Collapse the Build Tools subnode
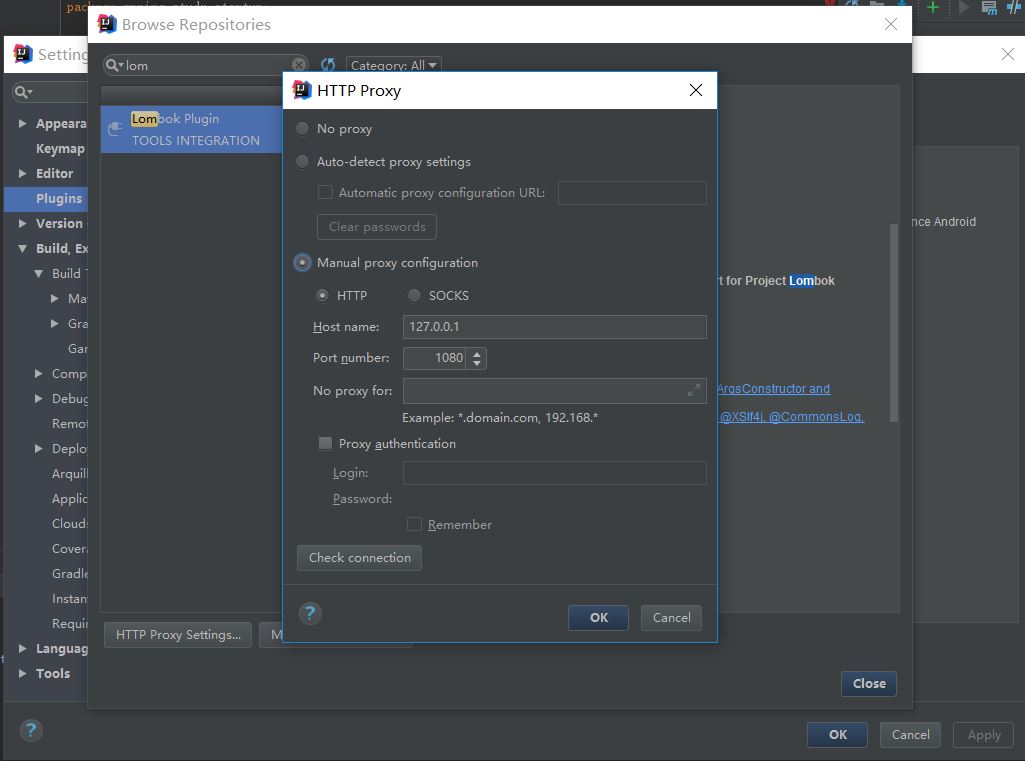Screen dimensions: 1025x761 click(x=39, y=273)
